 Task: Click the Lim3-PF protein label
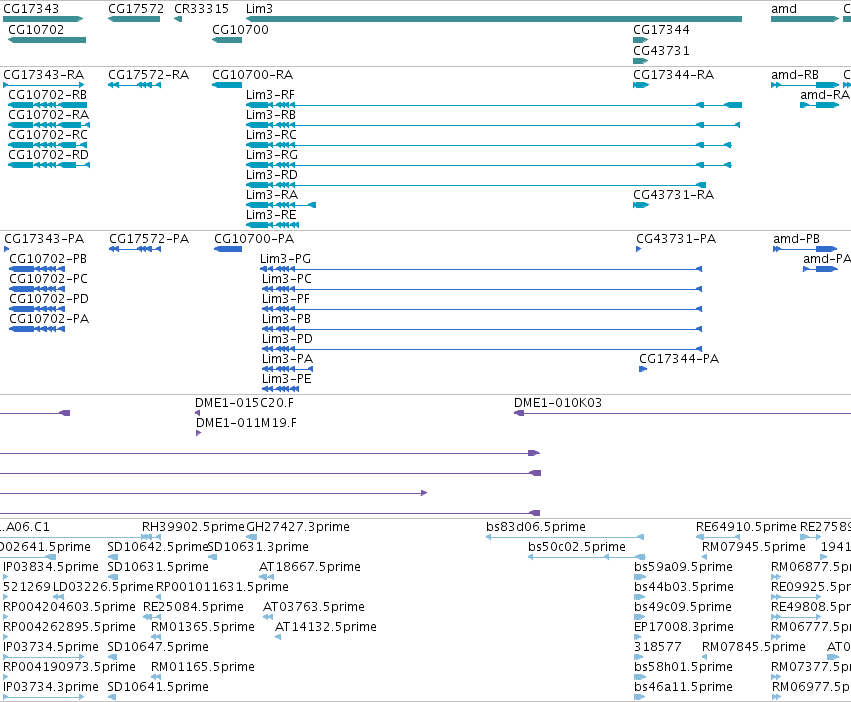point(286,299)
